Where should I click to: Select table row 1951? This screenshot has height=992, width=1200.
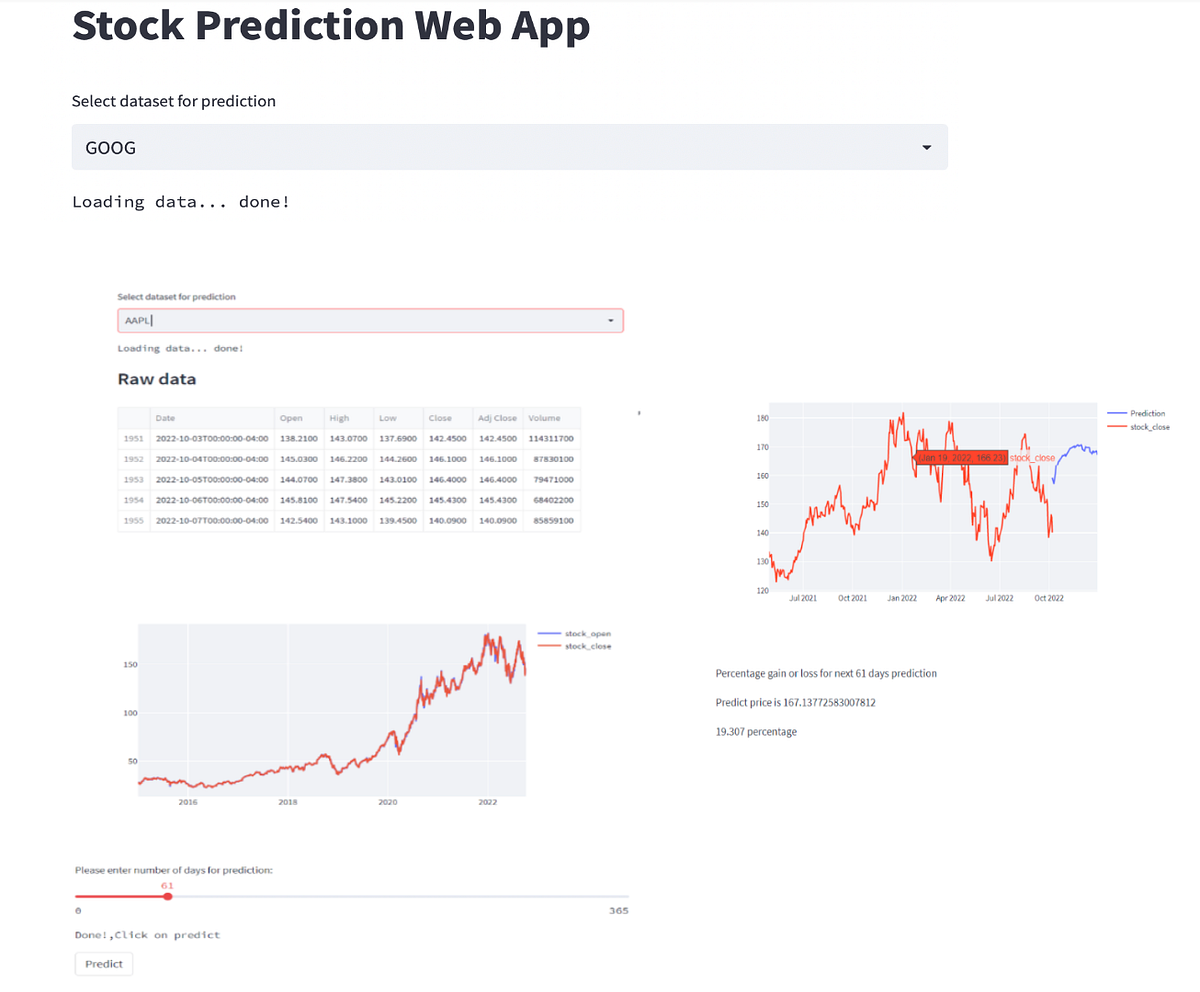click(x=134, y=439)
